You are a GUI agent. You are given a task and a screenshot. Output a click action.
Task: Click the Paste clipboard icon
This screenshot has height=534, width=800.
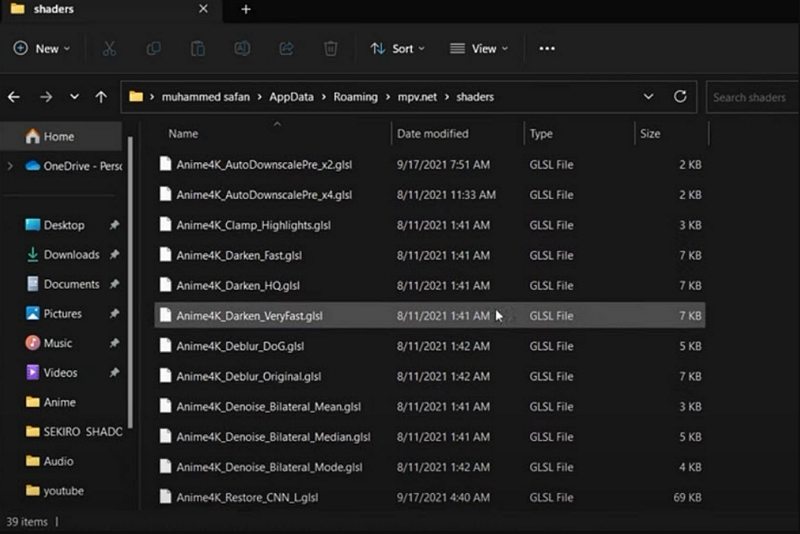198,48
